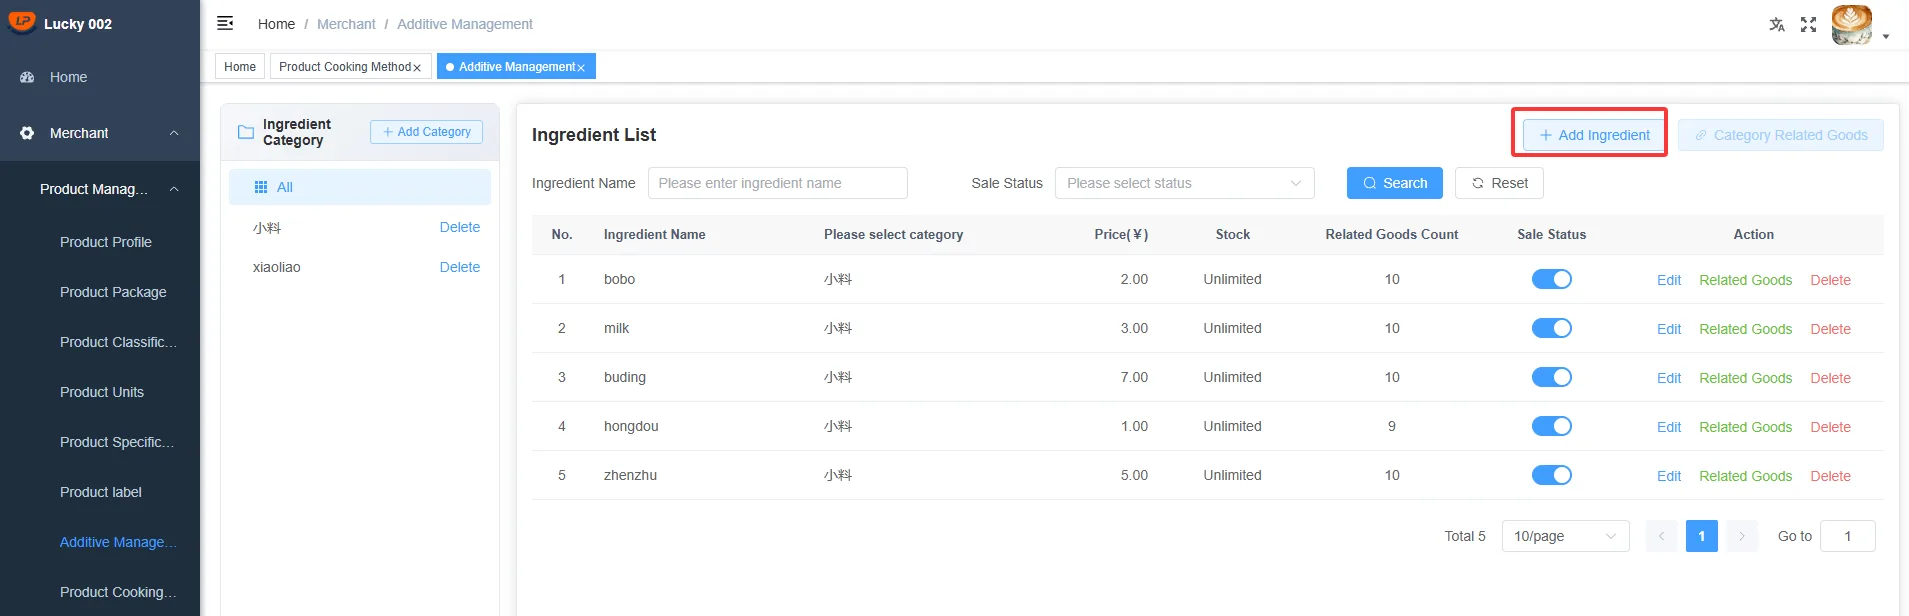The height and width of the screenshot is (616, 1909).
Task: Collapse the Product Manag... submenu chevron
Action: point(174,189)
